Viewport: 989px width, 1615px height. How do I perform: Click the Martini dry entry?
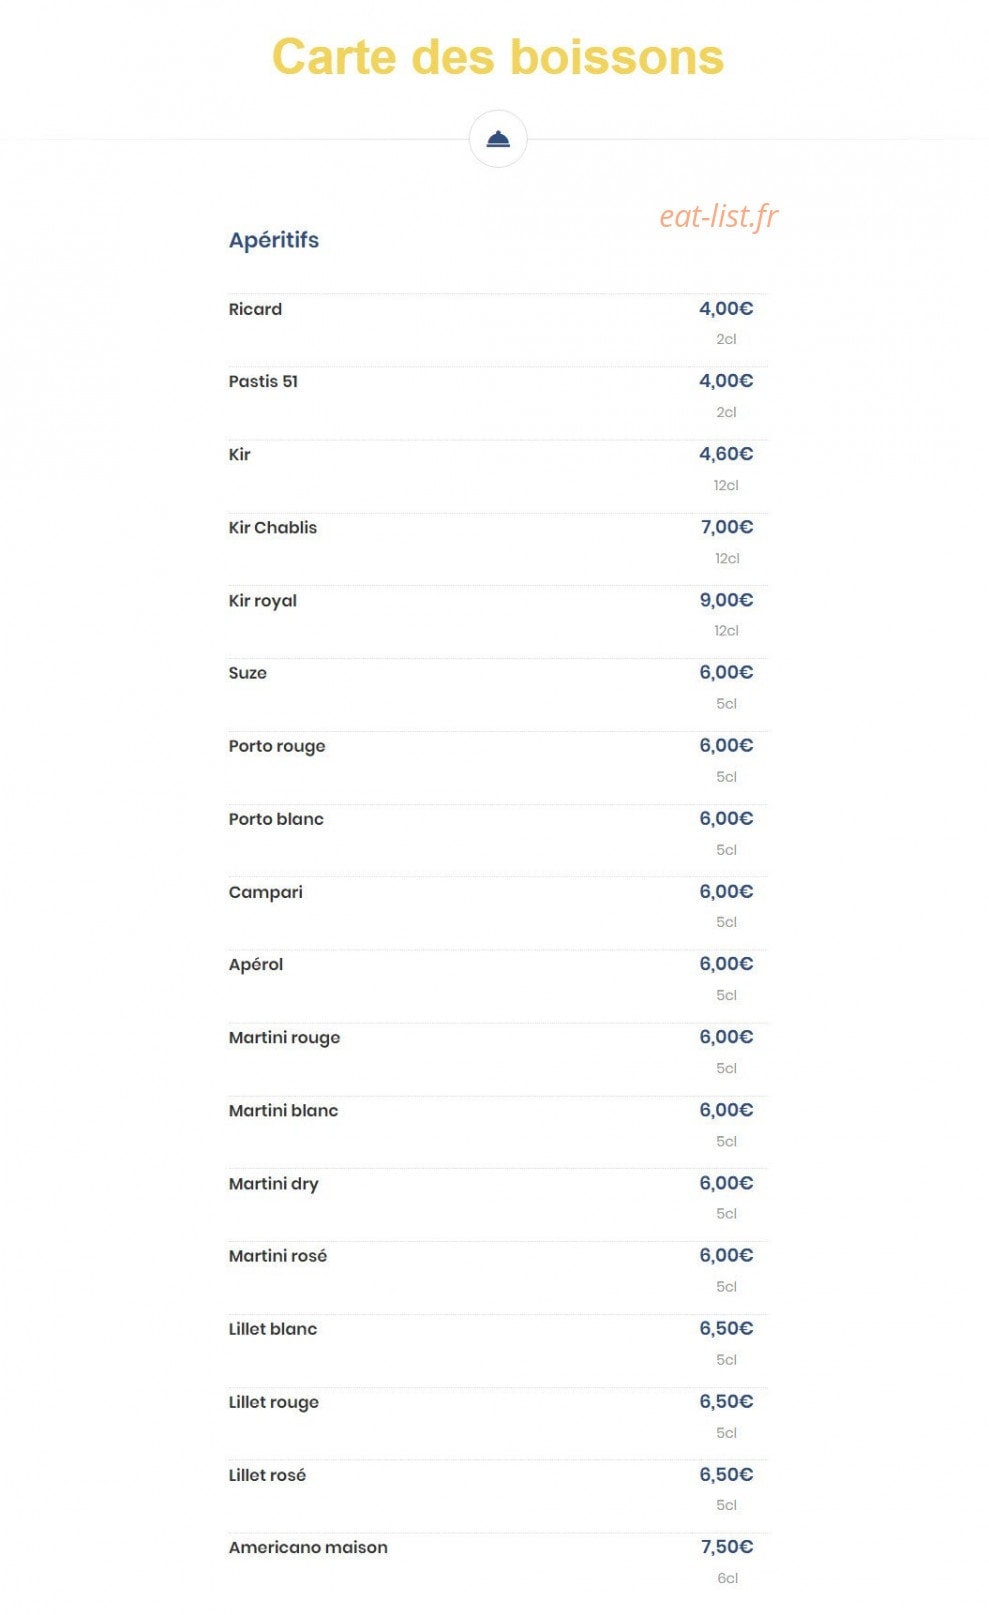tap(274, 1184)
